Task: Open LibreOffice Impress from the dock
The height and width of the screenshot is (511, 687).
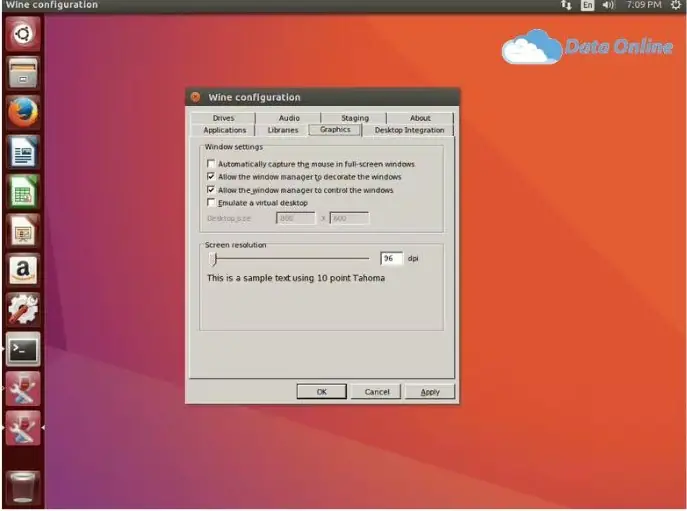Action: coord(23,231)
